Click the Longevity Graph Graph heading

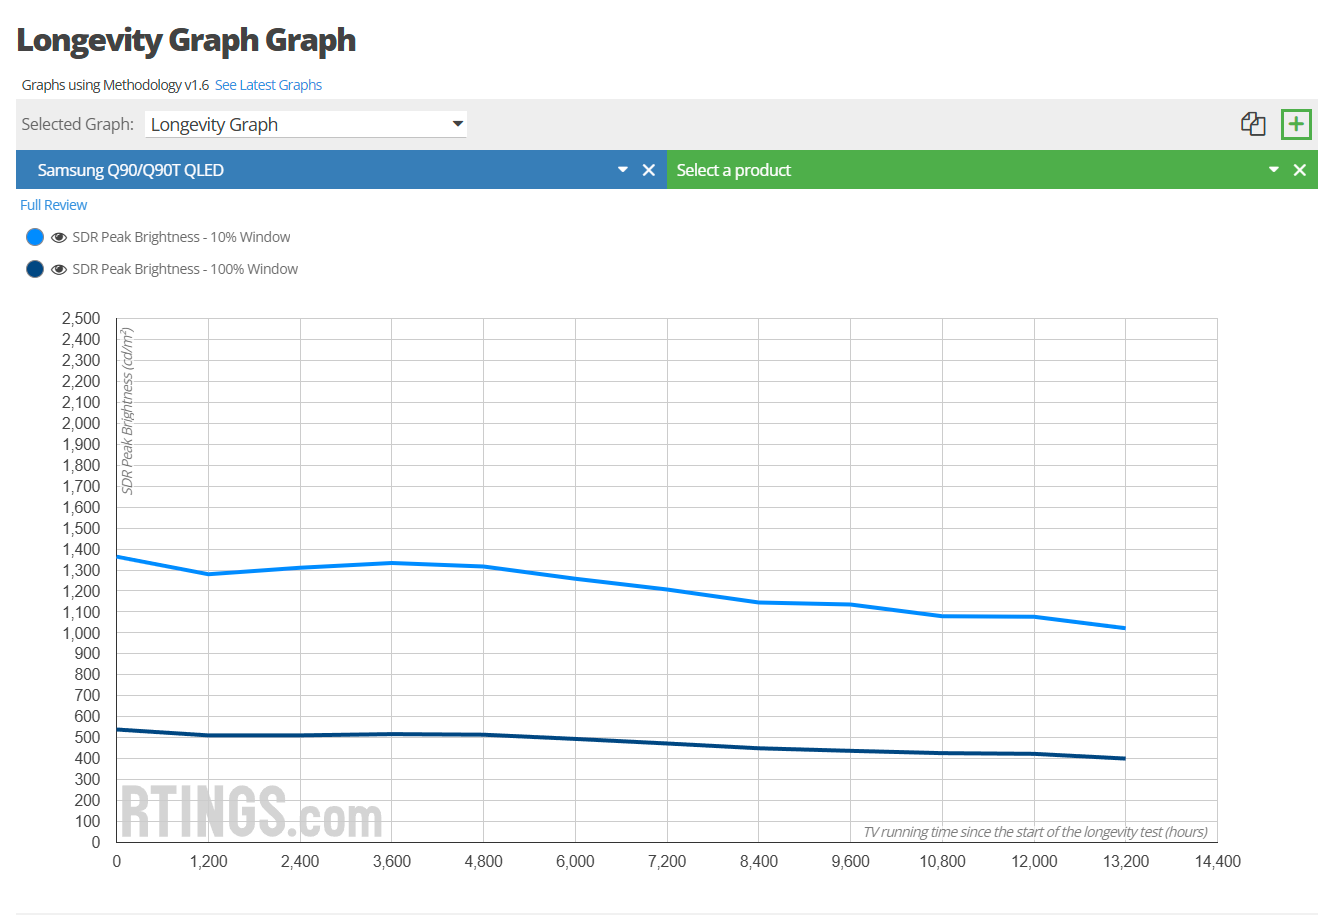click(x=186, y=40)
